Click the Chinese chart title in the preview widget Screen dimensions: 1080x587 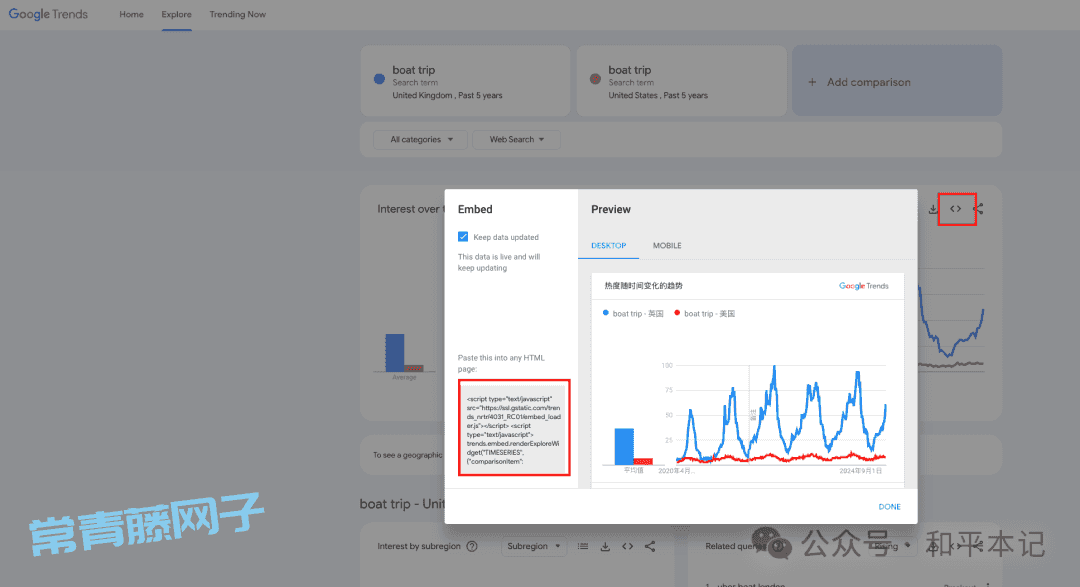click(x=643, y=285)
